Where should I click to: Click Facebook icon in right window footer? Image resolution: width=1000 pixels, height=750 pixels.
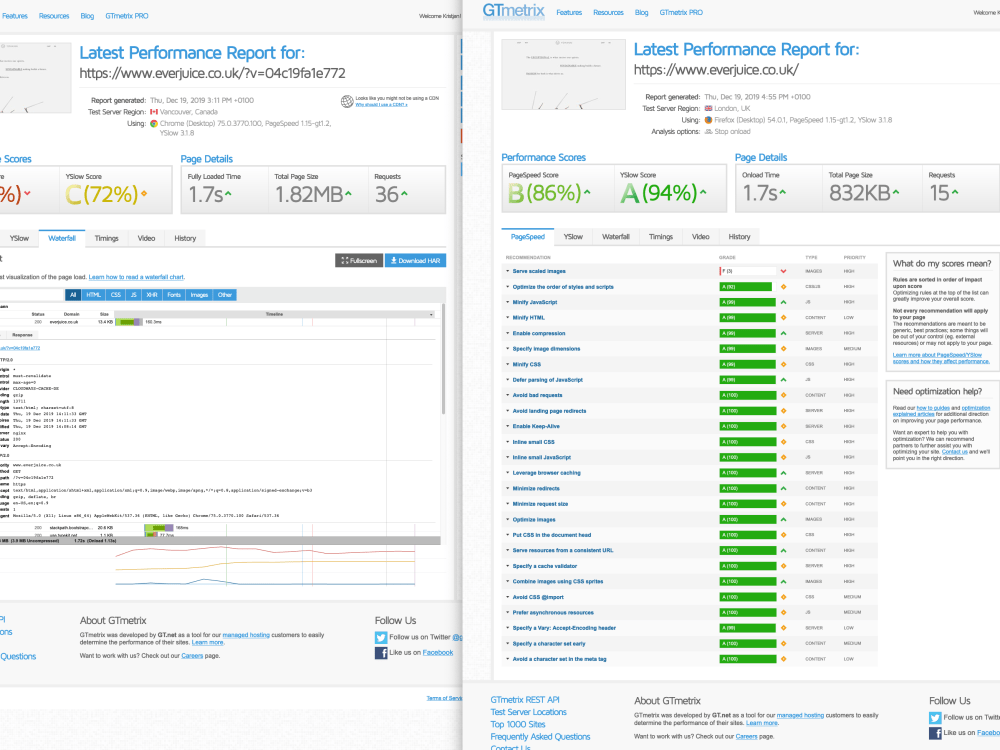(935, 733)
